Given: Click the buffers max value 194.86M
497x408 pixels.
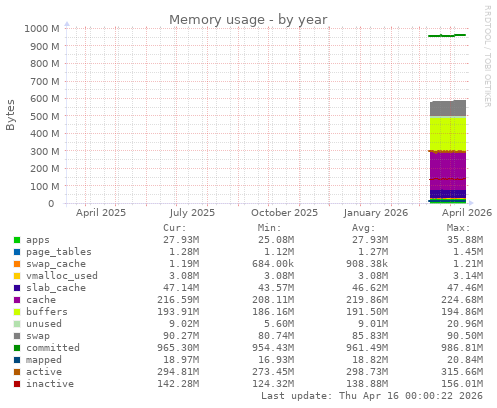Looking at the screenshot, I should pyautogui.click(x=462, y=312).
